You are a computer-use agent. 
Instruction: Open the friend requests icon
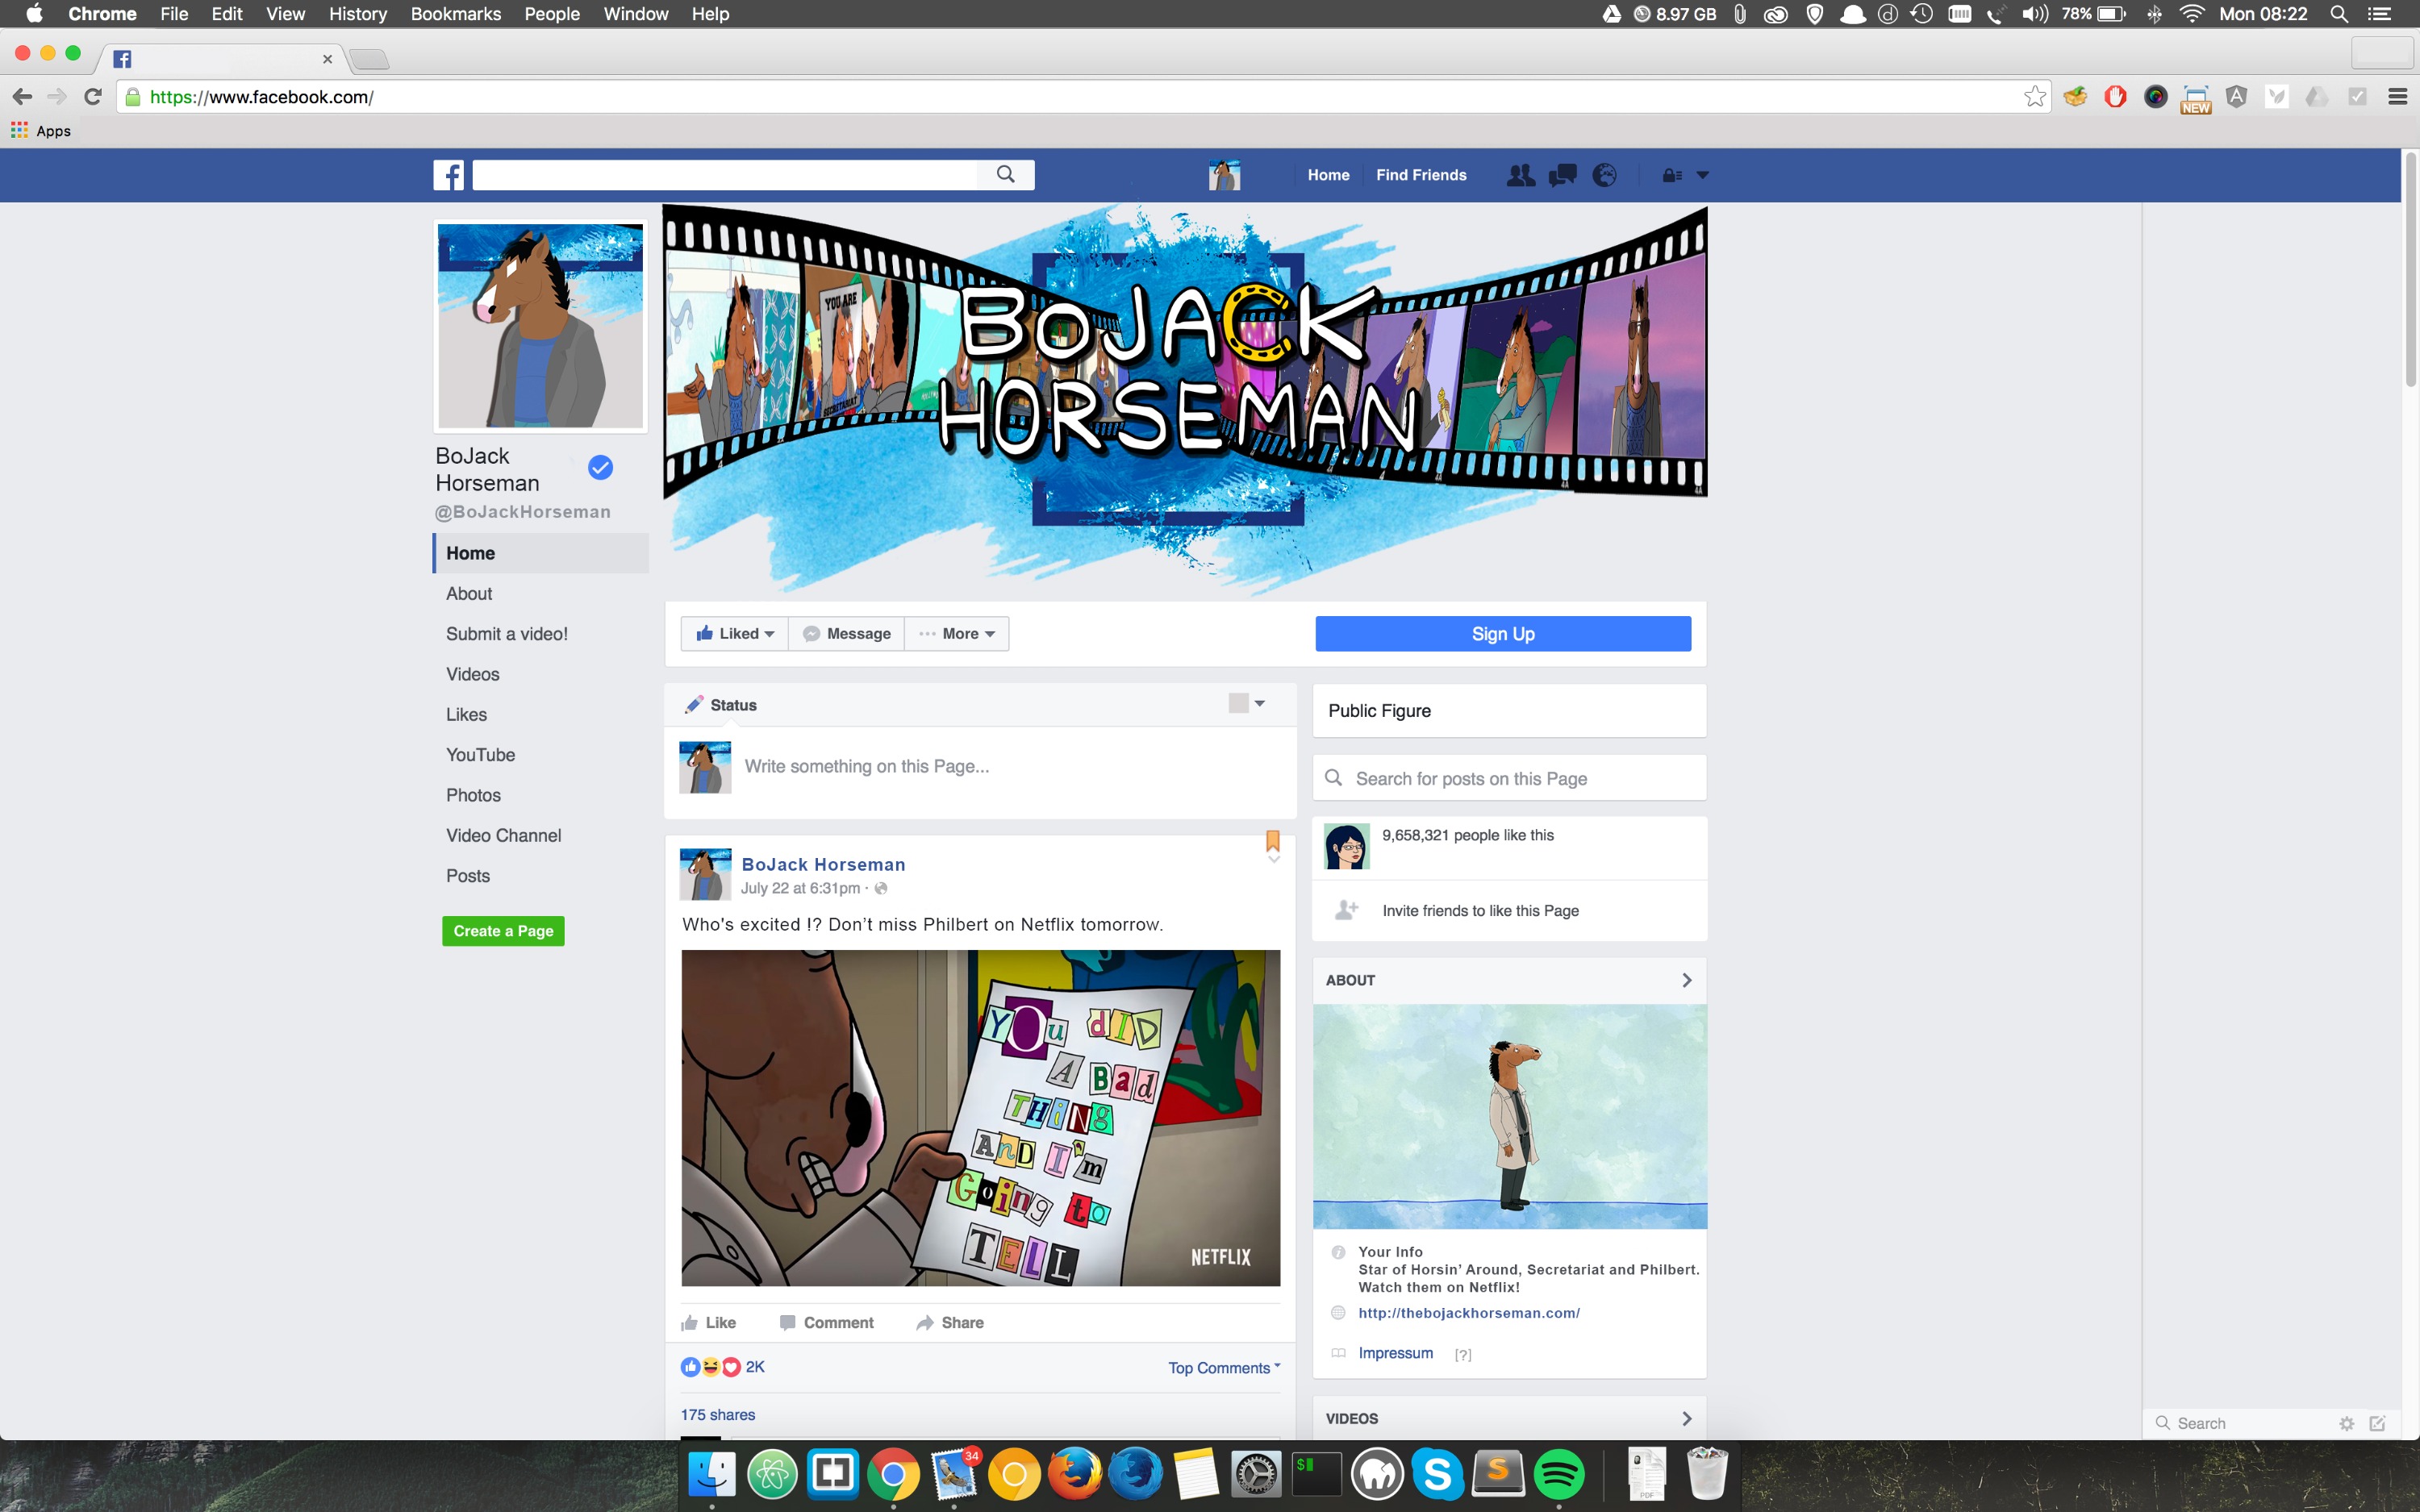click(1520, 175)
